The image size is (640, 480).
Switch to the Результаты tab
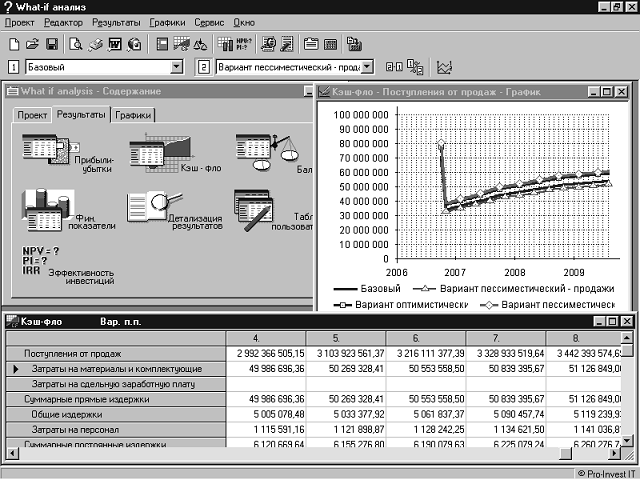coord(81,115)
